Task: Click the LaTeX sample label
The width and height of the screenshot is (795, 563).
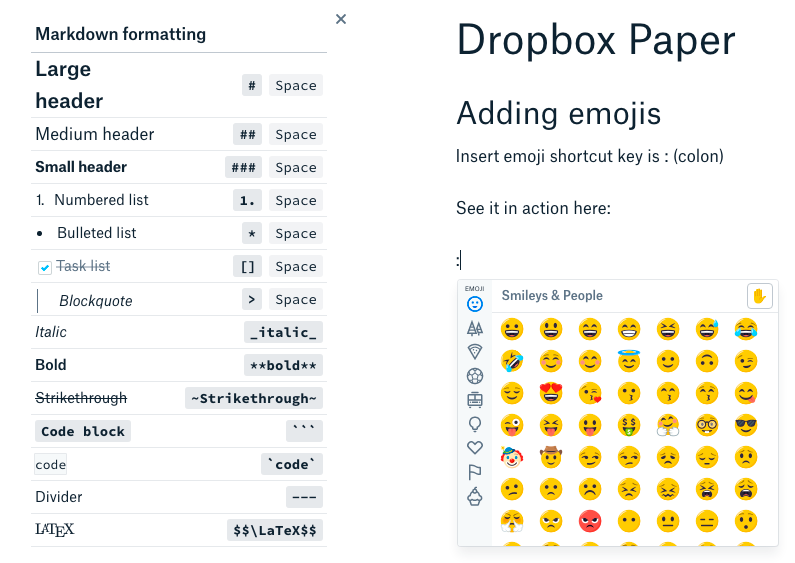Action: (x=55, y=530)
